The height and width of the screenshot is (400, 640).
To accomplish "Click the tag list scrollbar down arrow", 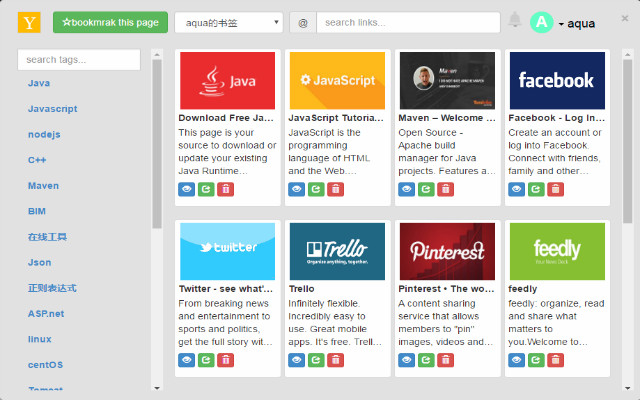I will [x=157, y=388].
